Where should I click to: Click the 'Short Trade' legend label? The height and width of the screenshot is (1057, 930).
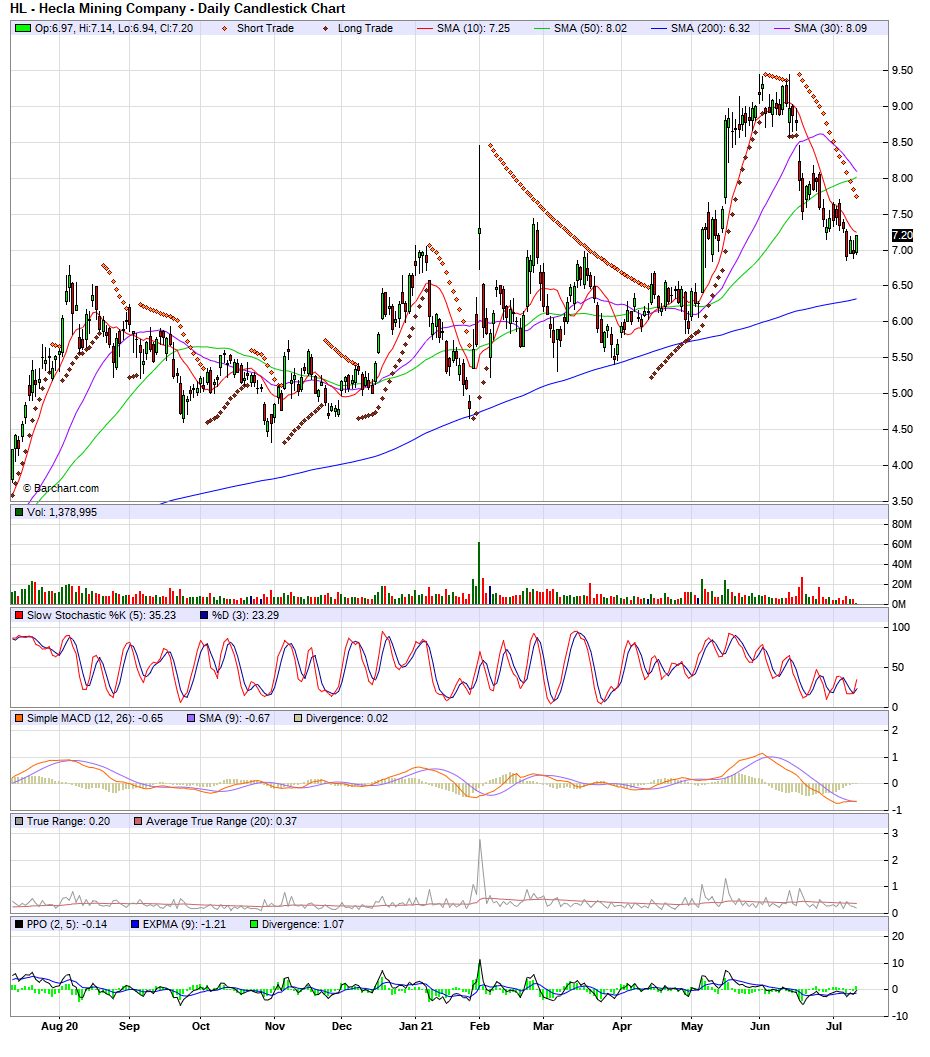[x=265, y=28]
